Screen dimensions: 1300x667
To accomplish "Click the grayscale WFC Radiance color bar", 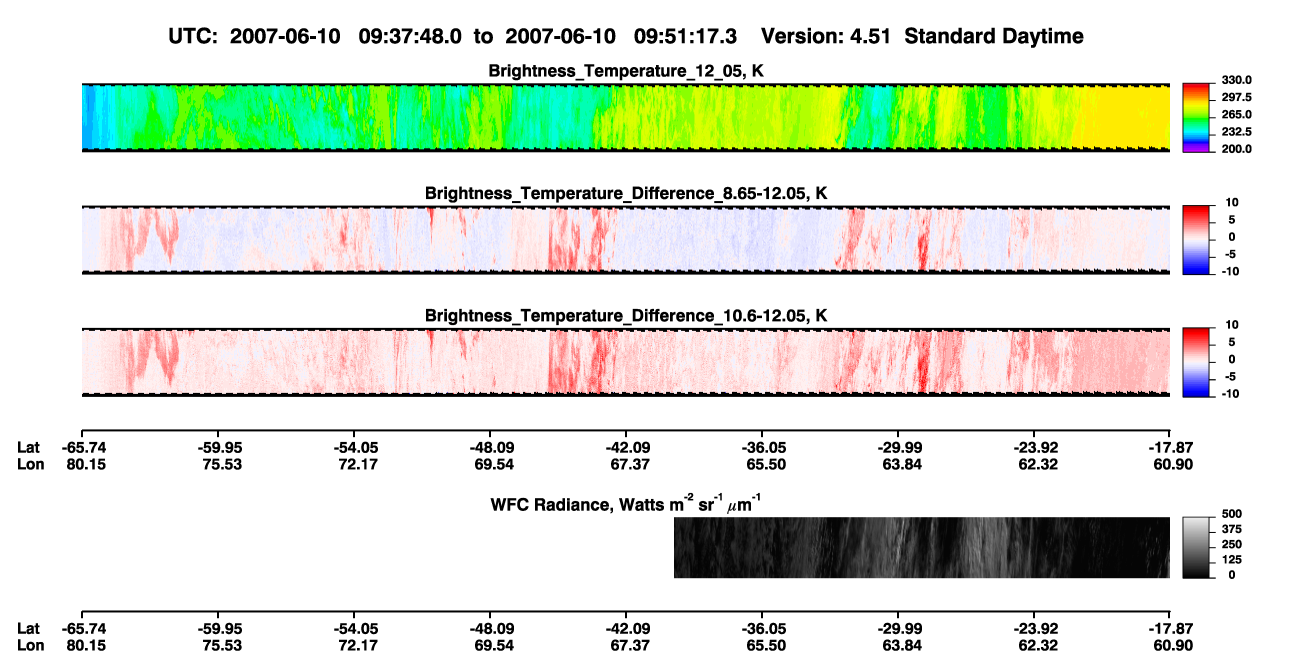I will 1197,547.
